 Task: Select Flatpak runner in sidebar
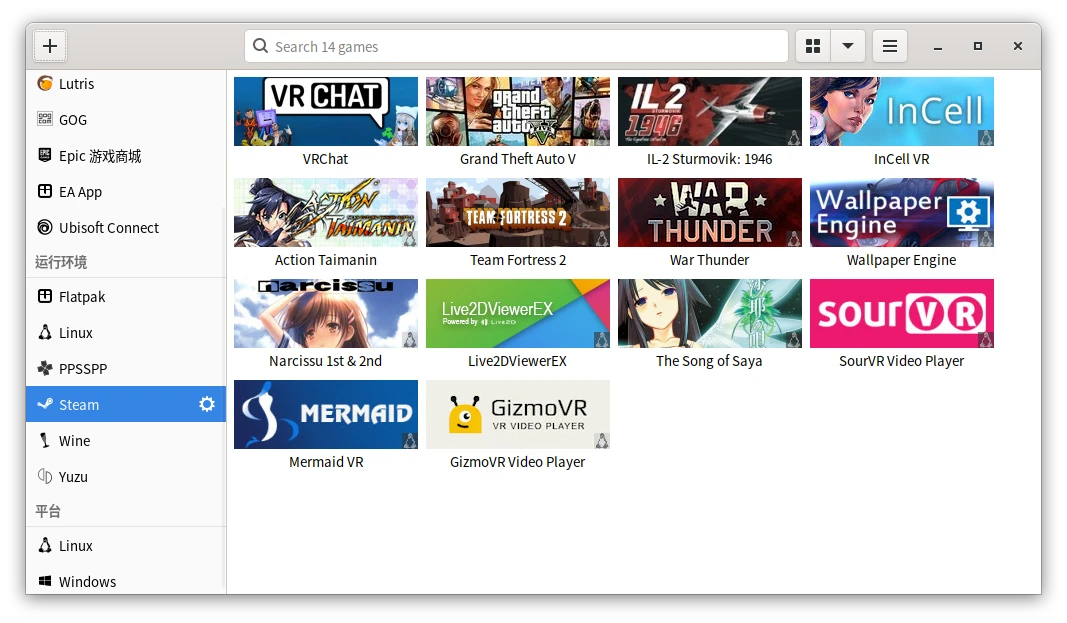coord(82,297)
